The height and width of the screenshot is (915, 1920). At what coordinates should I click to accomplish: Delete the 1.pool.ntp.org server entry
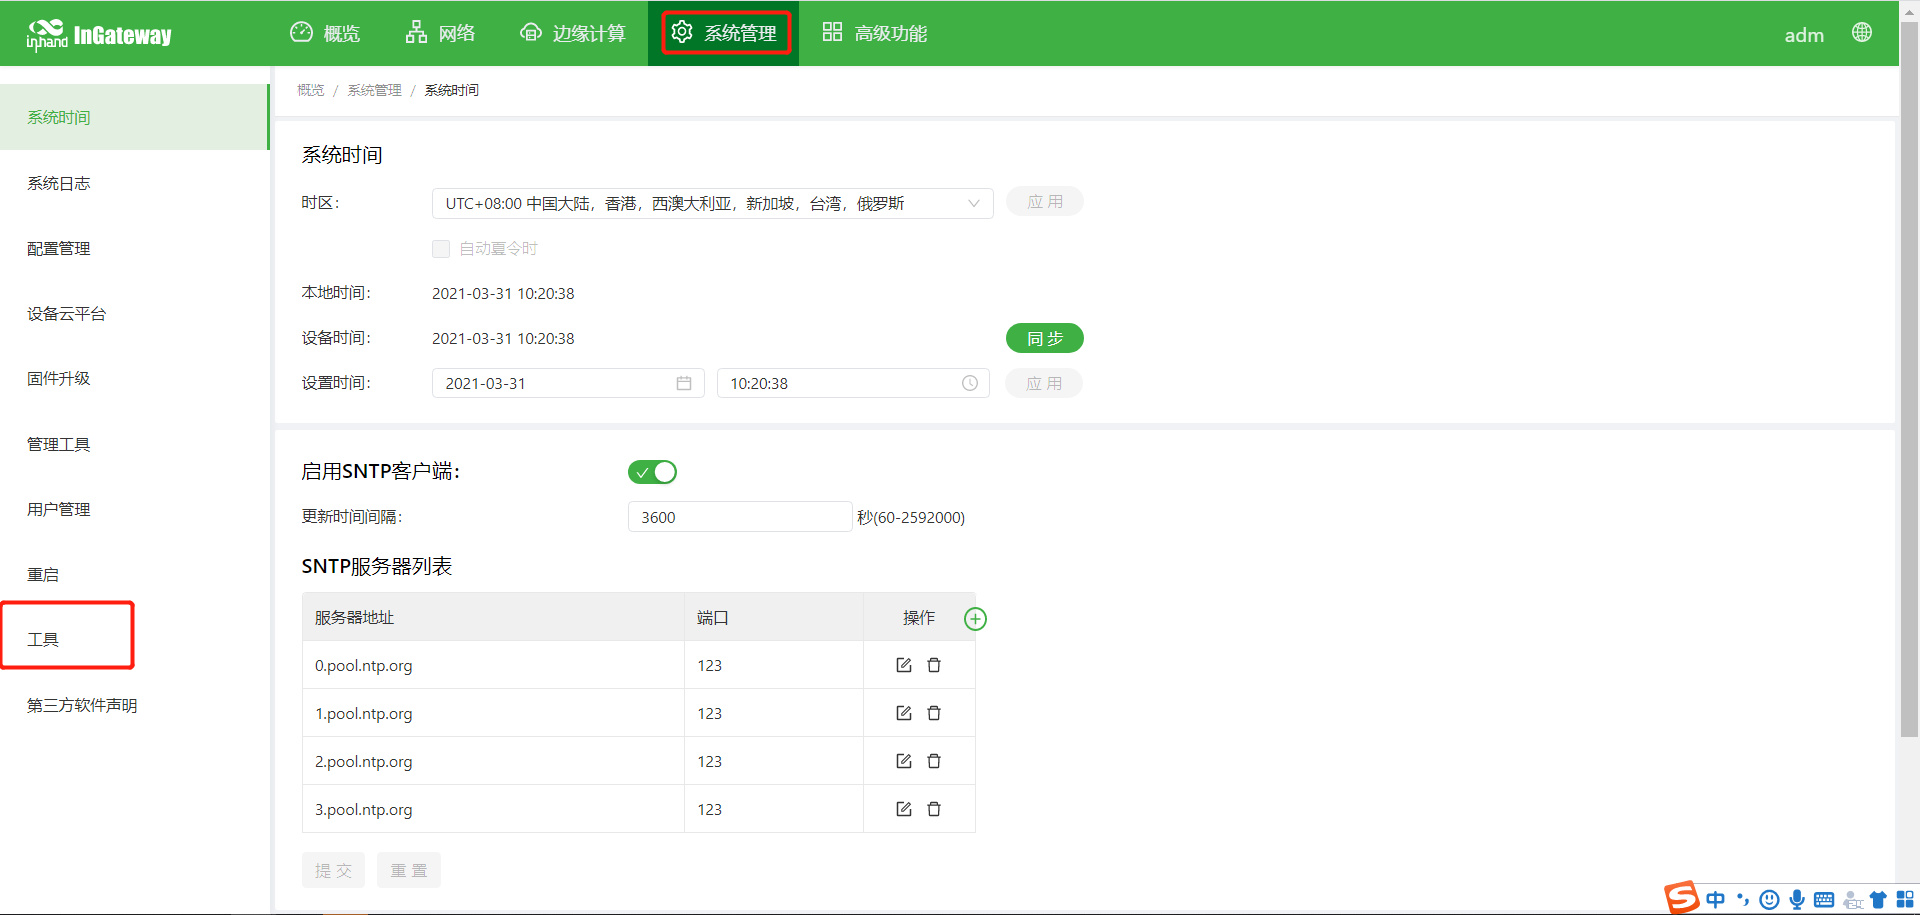pyautogui.click(x=934, y=713)
